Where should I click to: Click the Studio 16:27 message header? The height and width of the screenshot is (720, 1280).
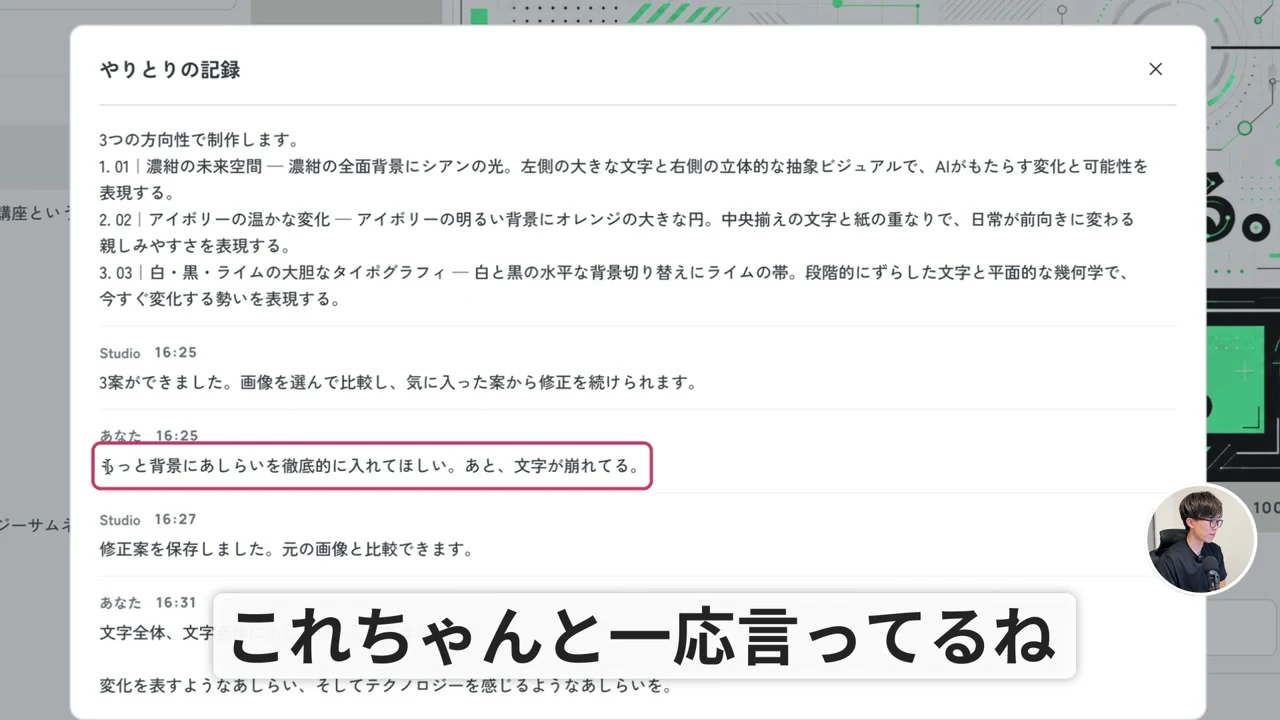pos(148,520)
